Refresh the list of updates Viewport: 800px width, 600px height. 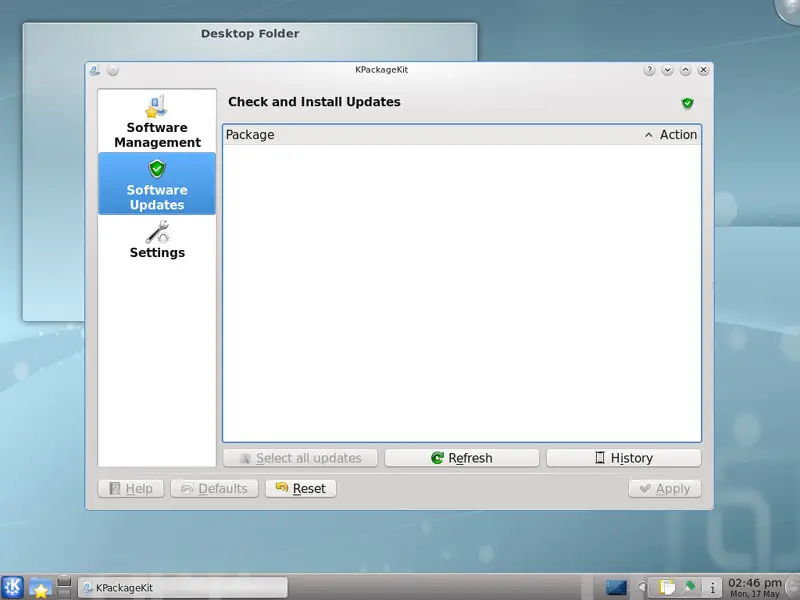[x=462, y=458]
